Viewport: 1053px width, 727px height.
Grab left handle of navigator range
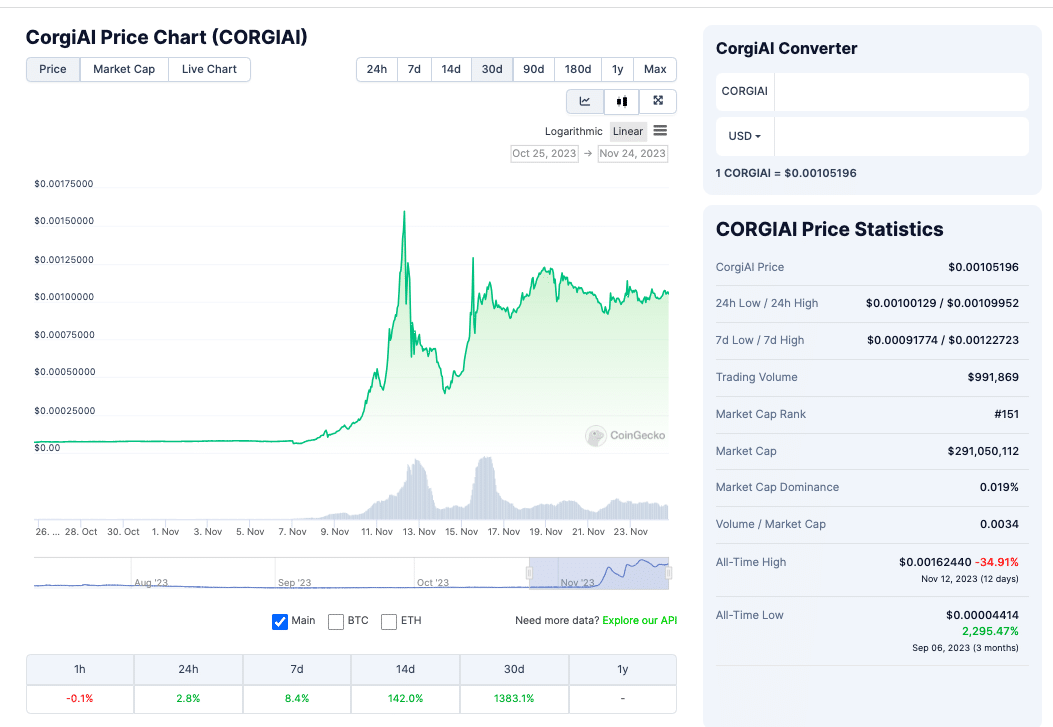529,573
